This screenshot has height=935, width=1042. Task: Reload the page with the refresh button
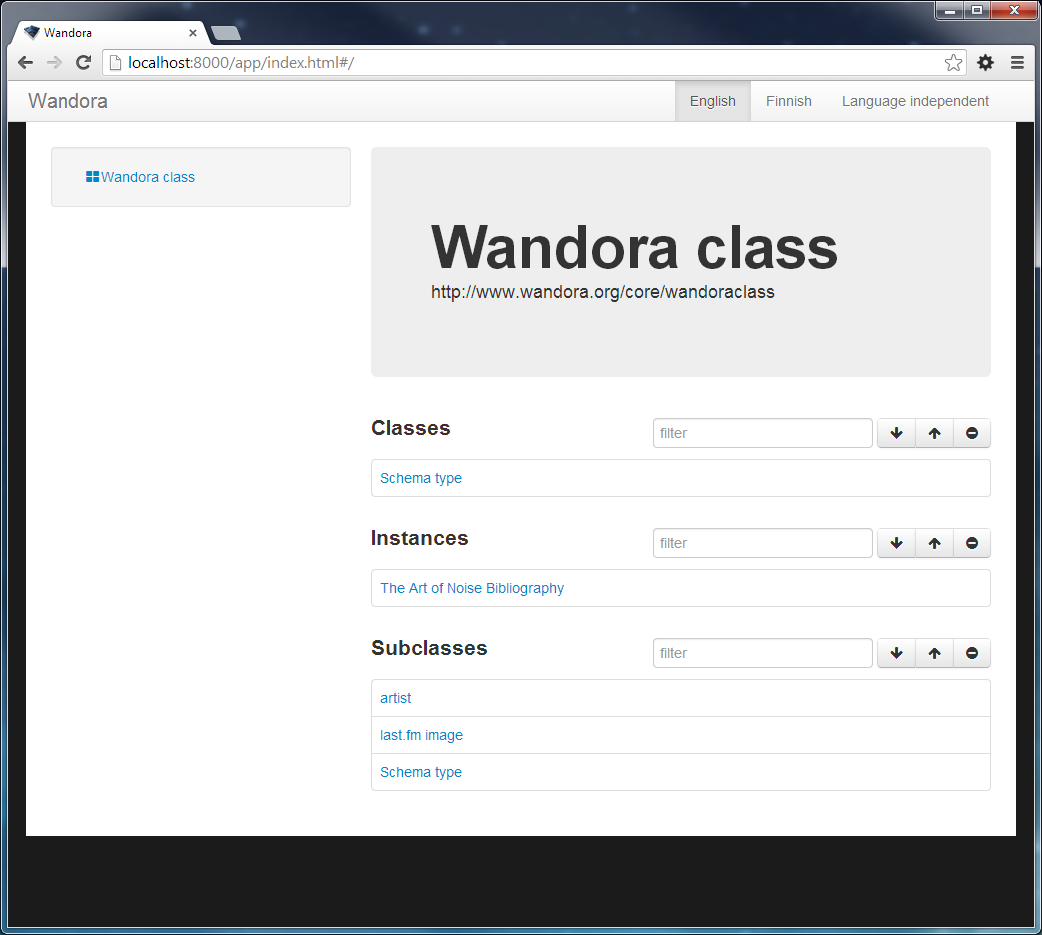click(84, 63)
